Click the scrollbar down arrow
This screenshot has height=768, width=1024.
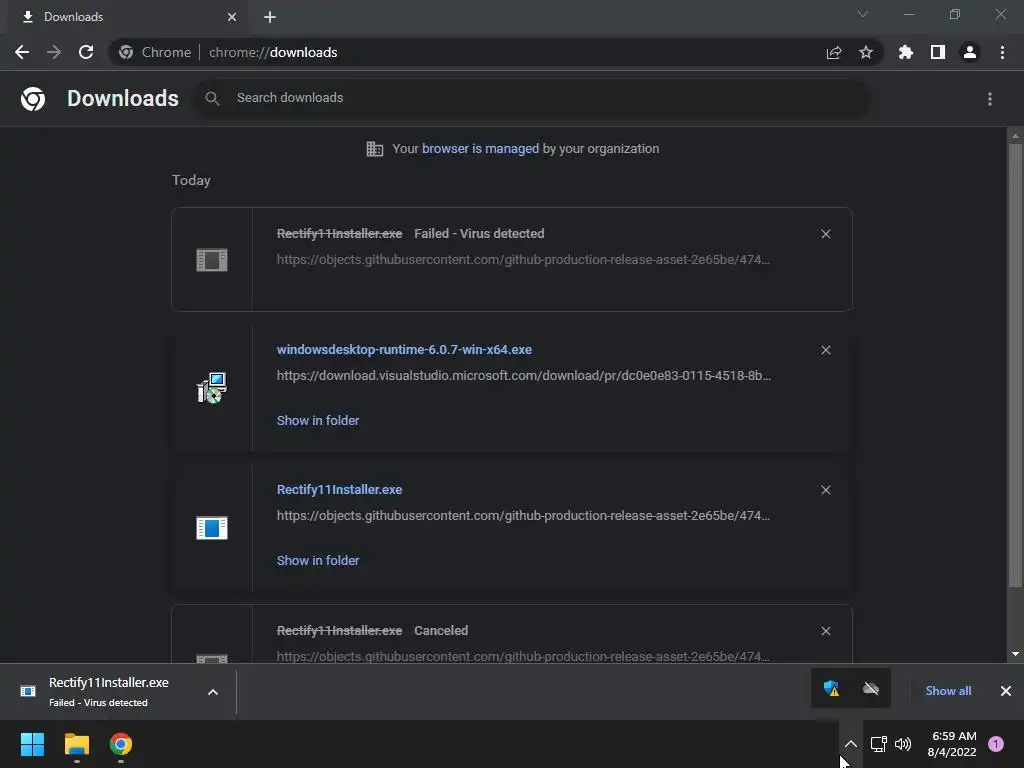pos(1015,654)
